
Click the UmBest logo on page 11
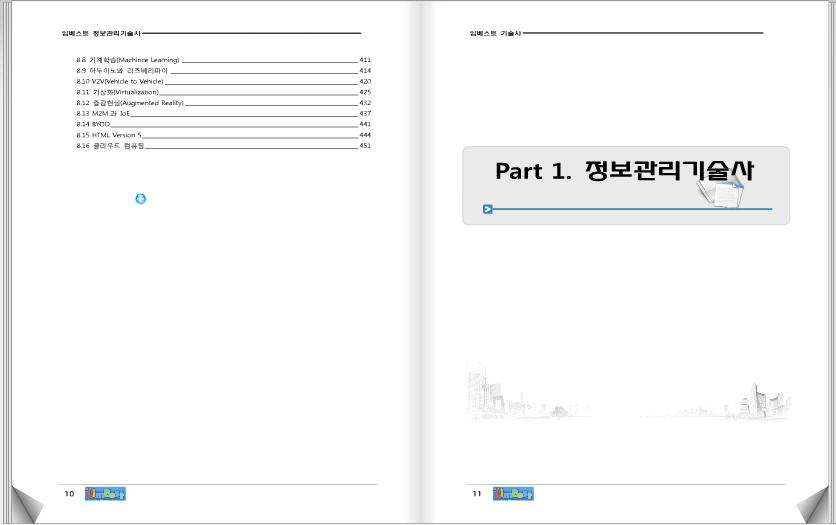[x=513, y=494]
